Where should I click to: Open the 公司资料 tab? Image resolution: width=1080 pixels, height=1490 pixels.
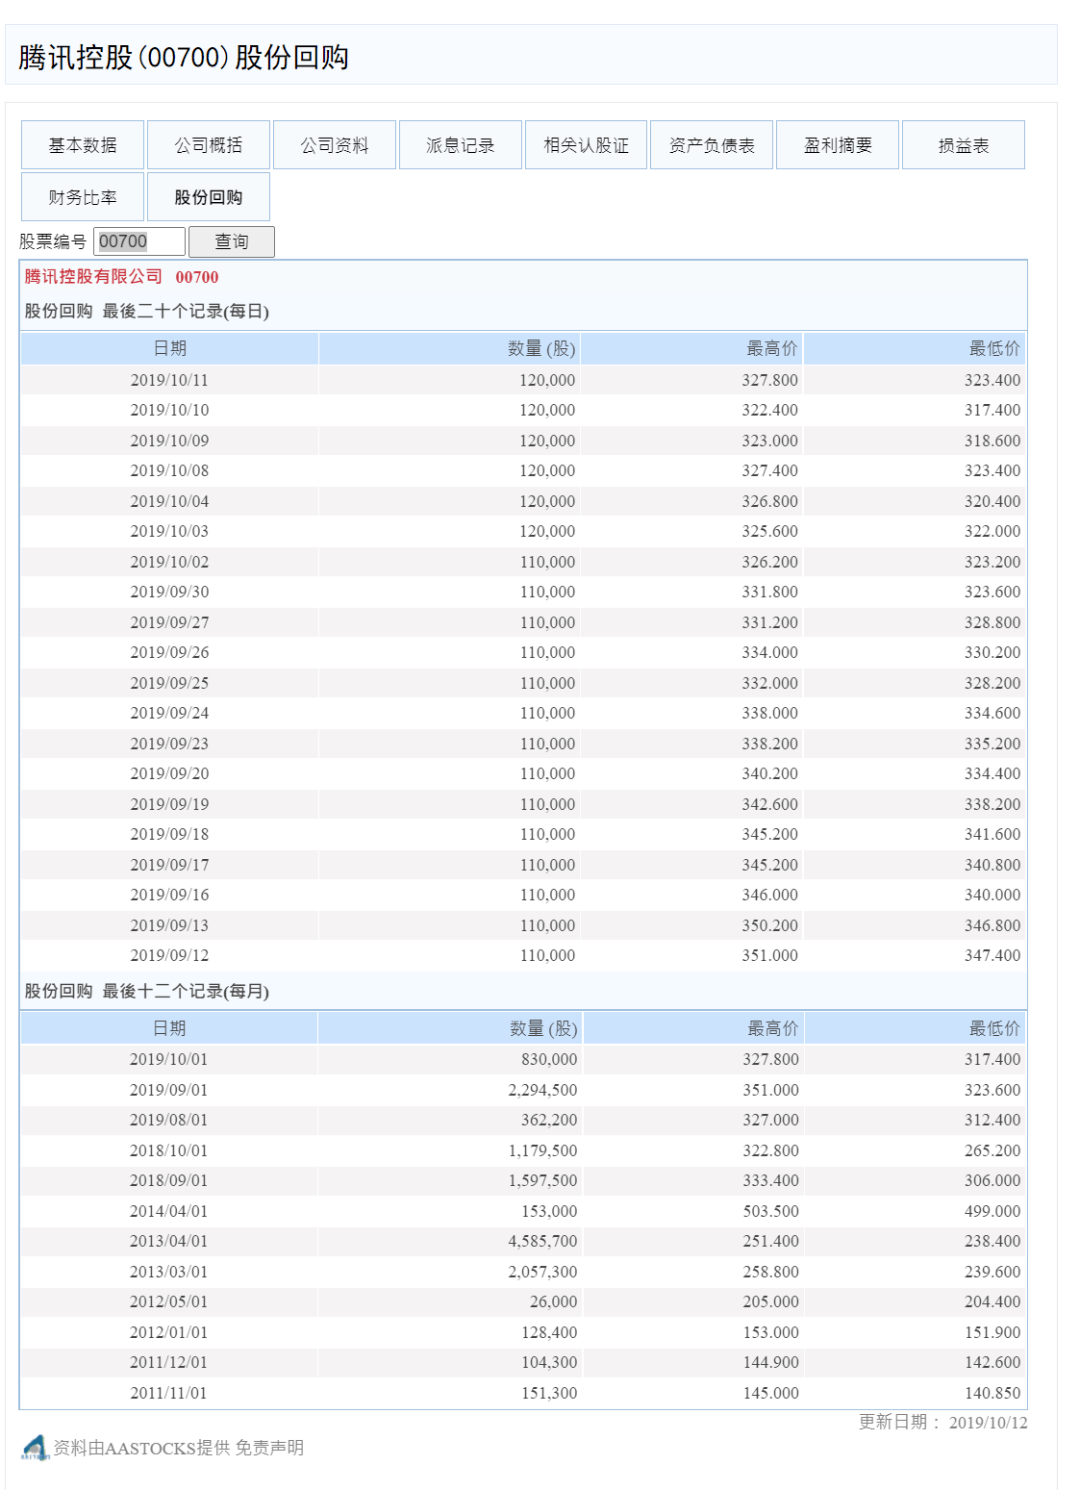(x=335, y=145)
